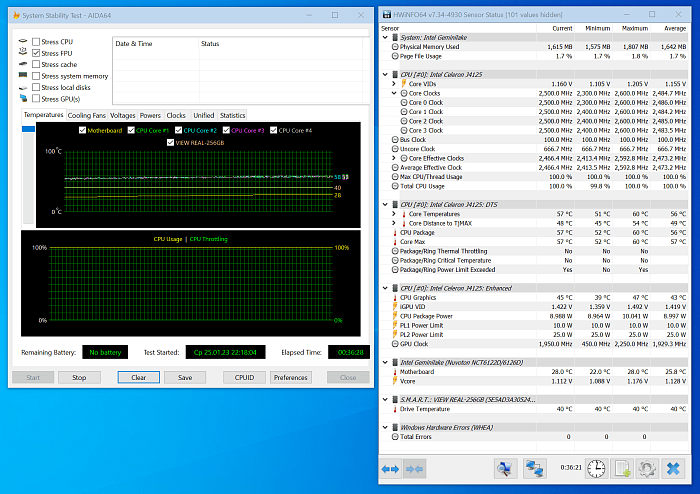Click the thermometer icon next to Drive Temperature
This screenshot has width=700, height=494.
[395, 409]
